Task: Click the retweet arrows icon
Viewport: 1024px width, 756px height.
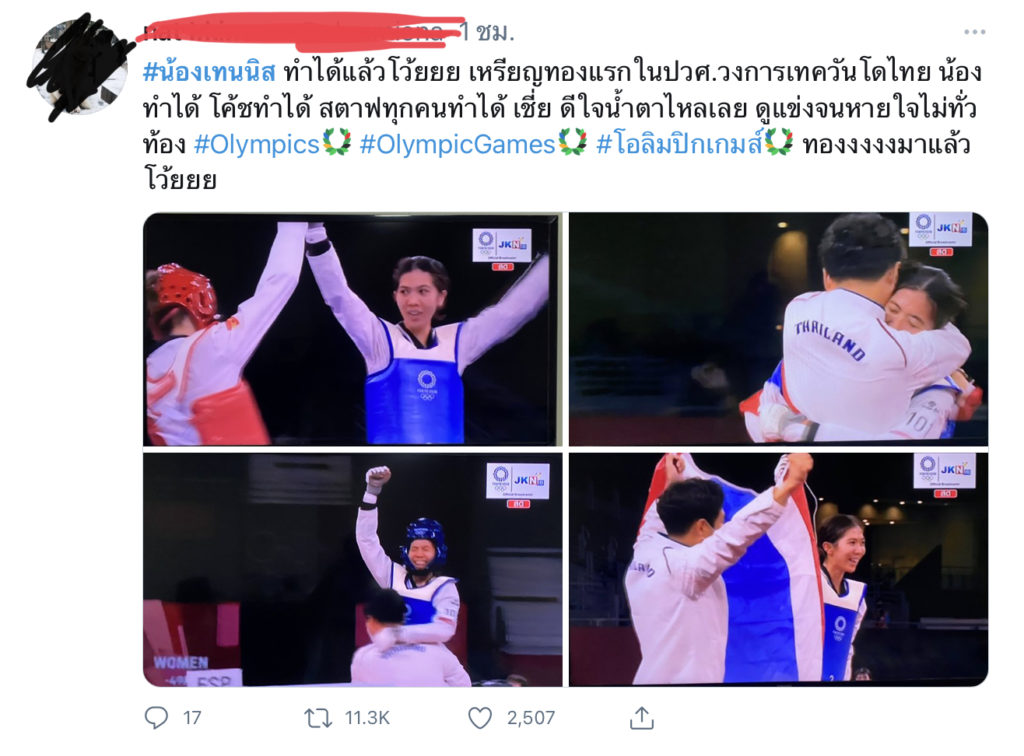Action: (x=318, y=718)
